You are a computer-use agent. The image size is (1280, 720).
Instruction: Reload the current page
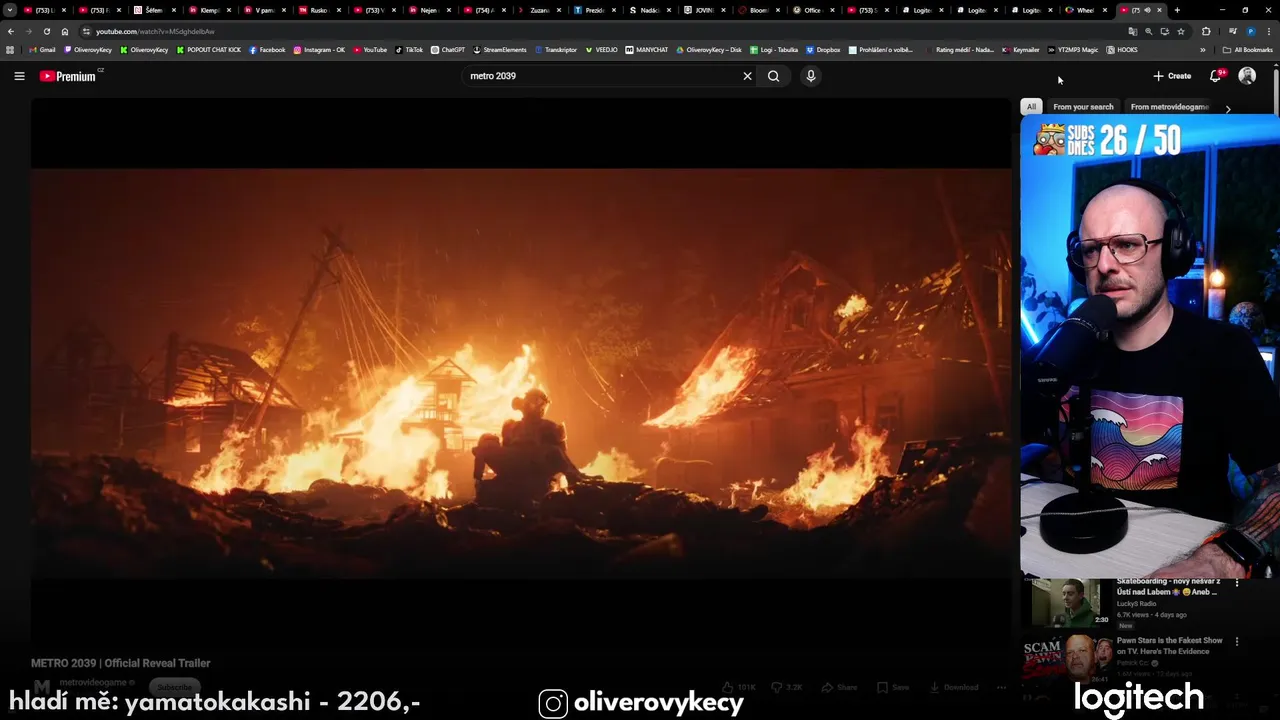click(46, 31)
